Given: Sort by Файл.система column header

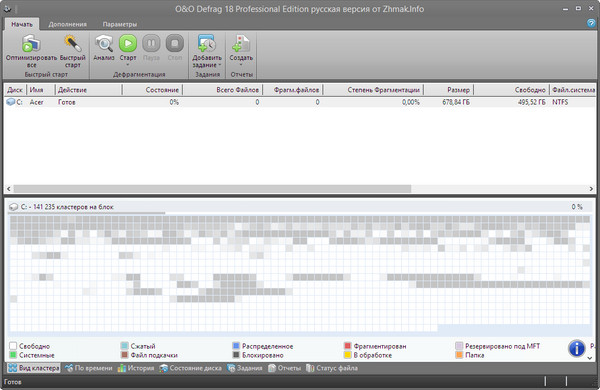Looking at the screenshot, I should [x=573, y=90].
